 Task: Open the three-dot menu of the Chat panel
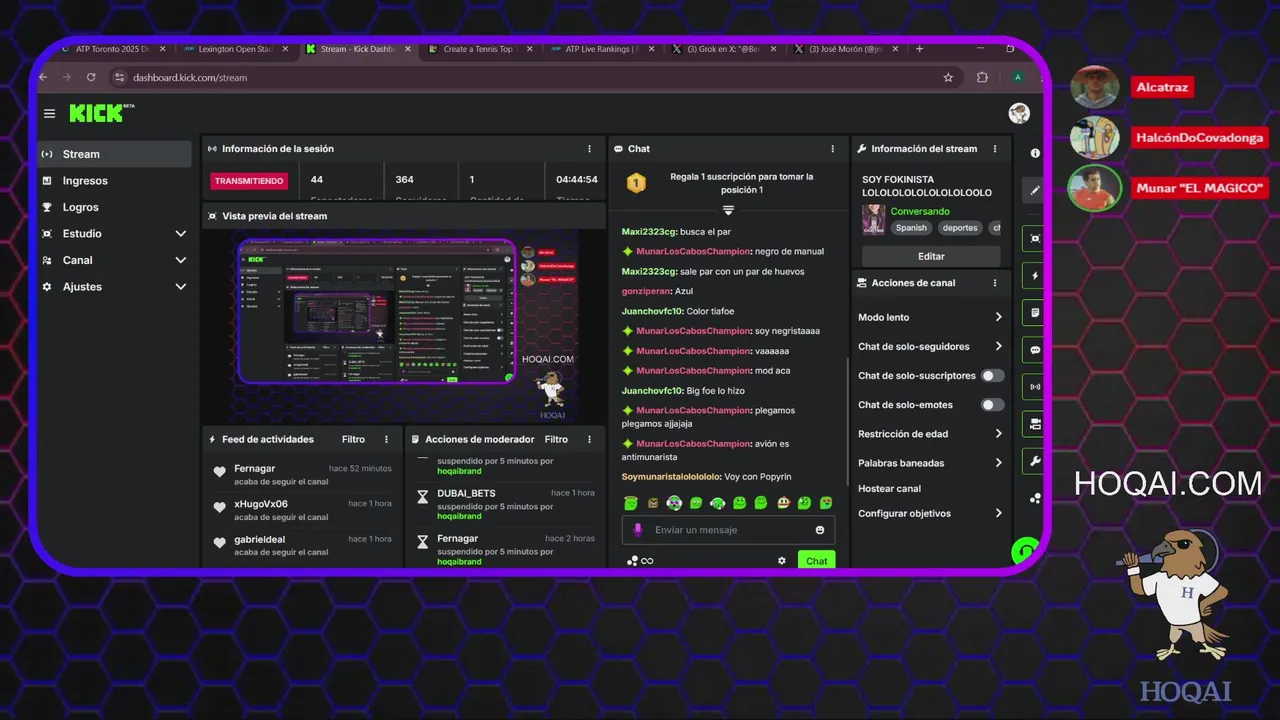[832, 148]
